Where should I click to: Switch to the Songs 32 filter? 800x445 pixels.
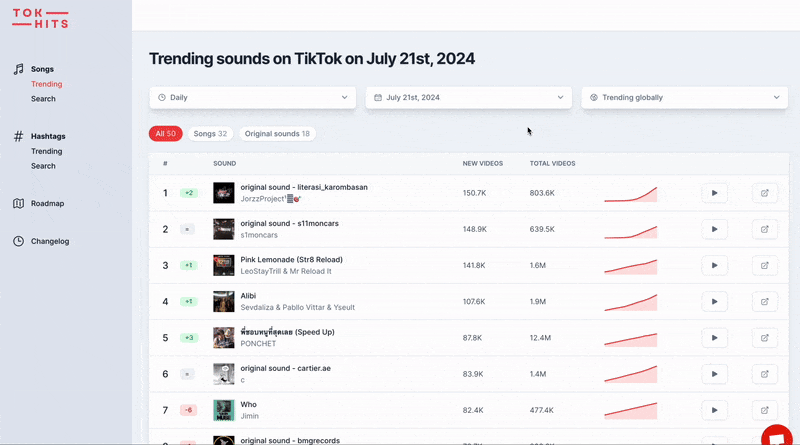tap(210, 134)
